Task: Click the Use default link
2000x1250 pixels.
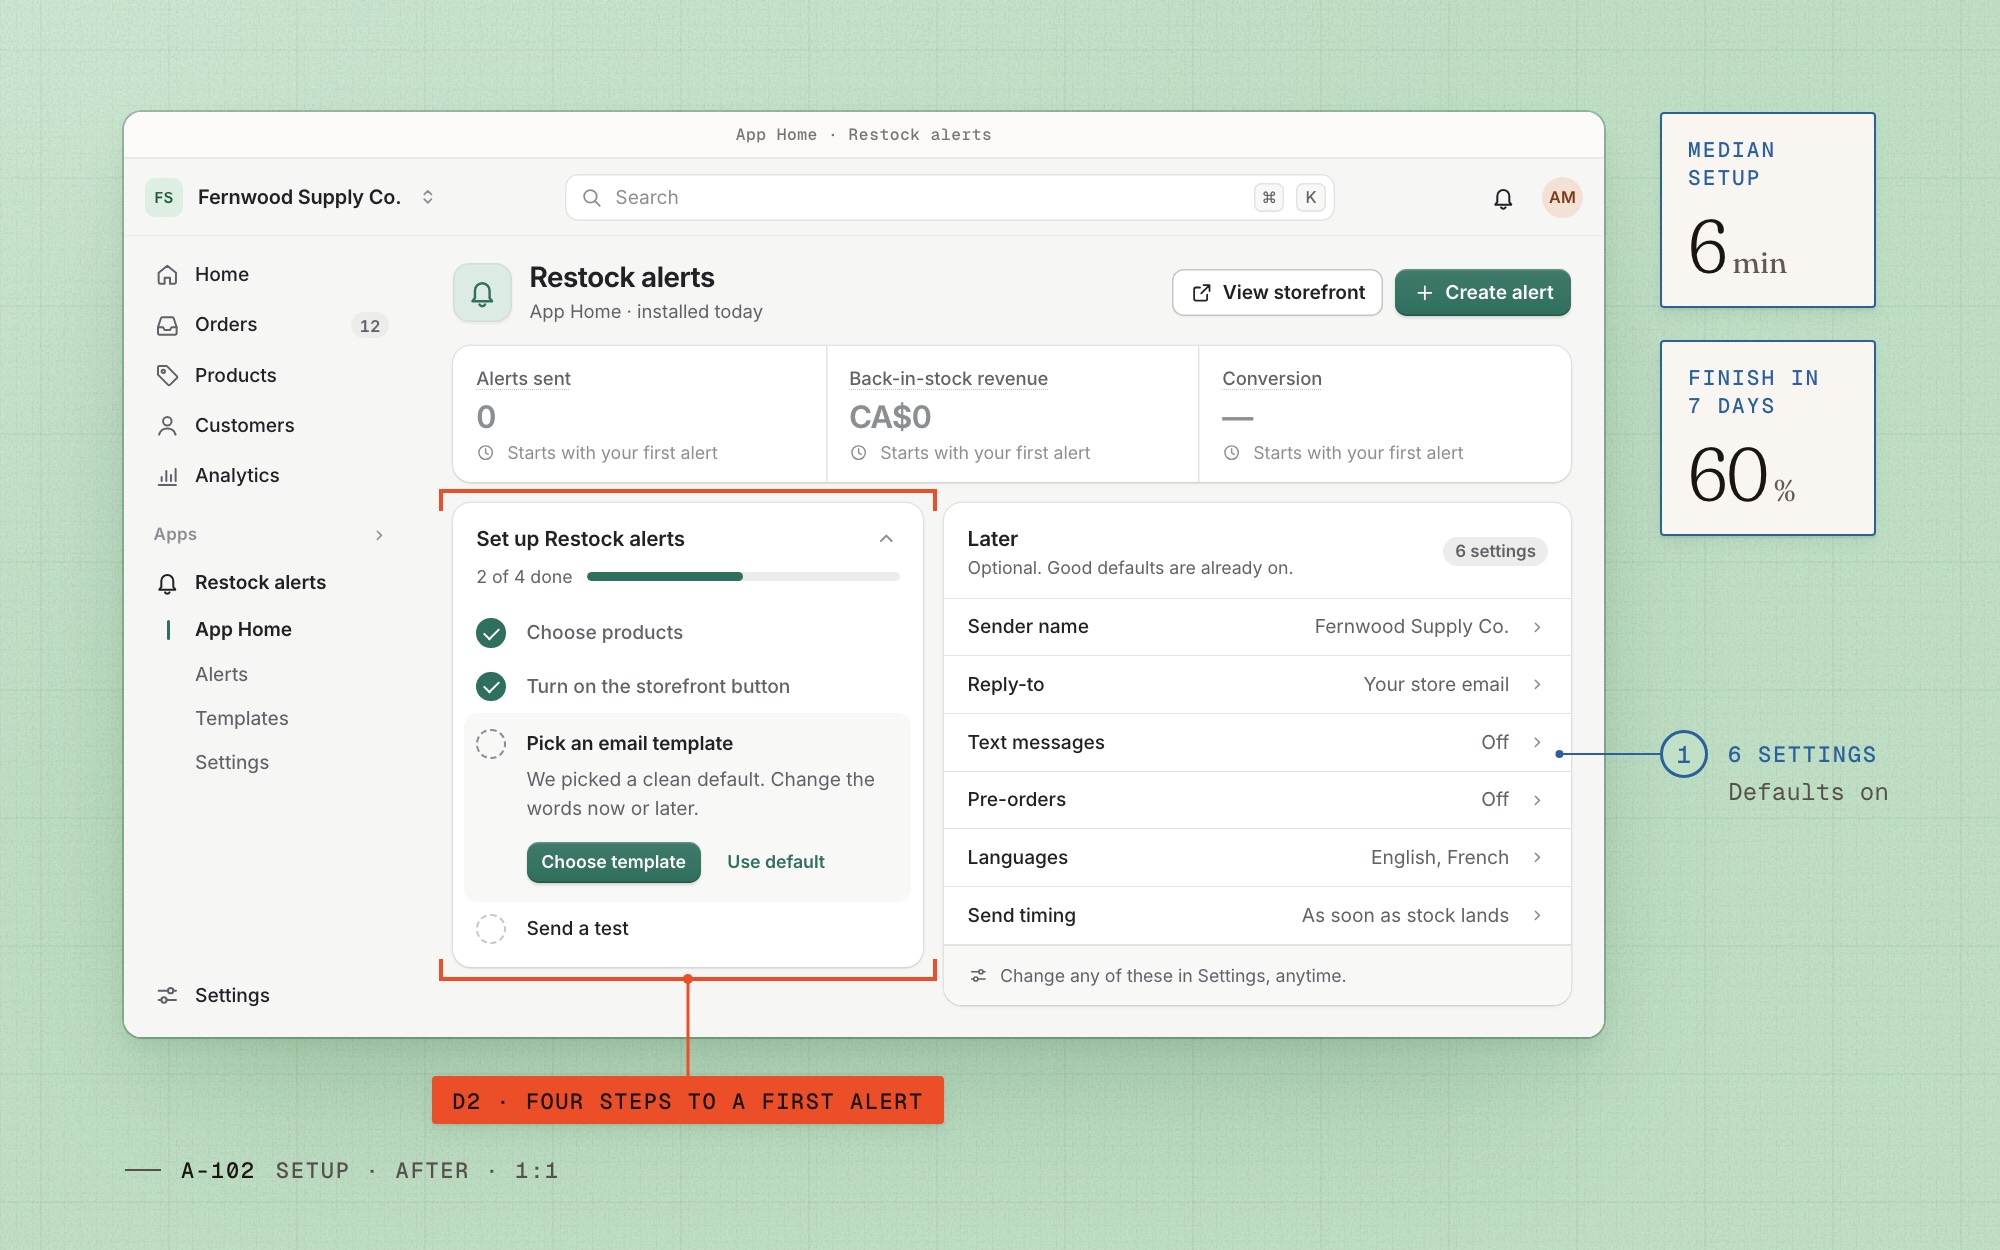Action: [775, 862]
